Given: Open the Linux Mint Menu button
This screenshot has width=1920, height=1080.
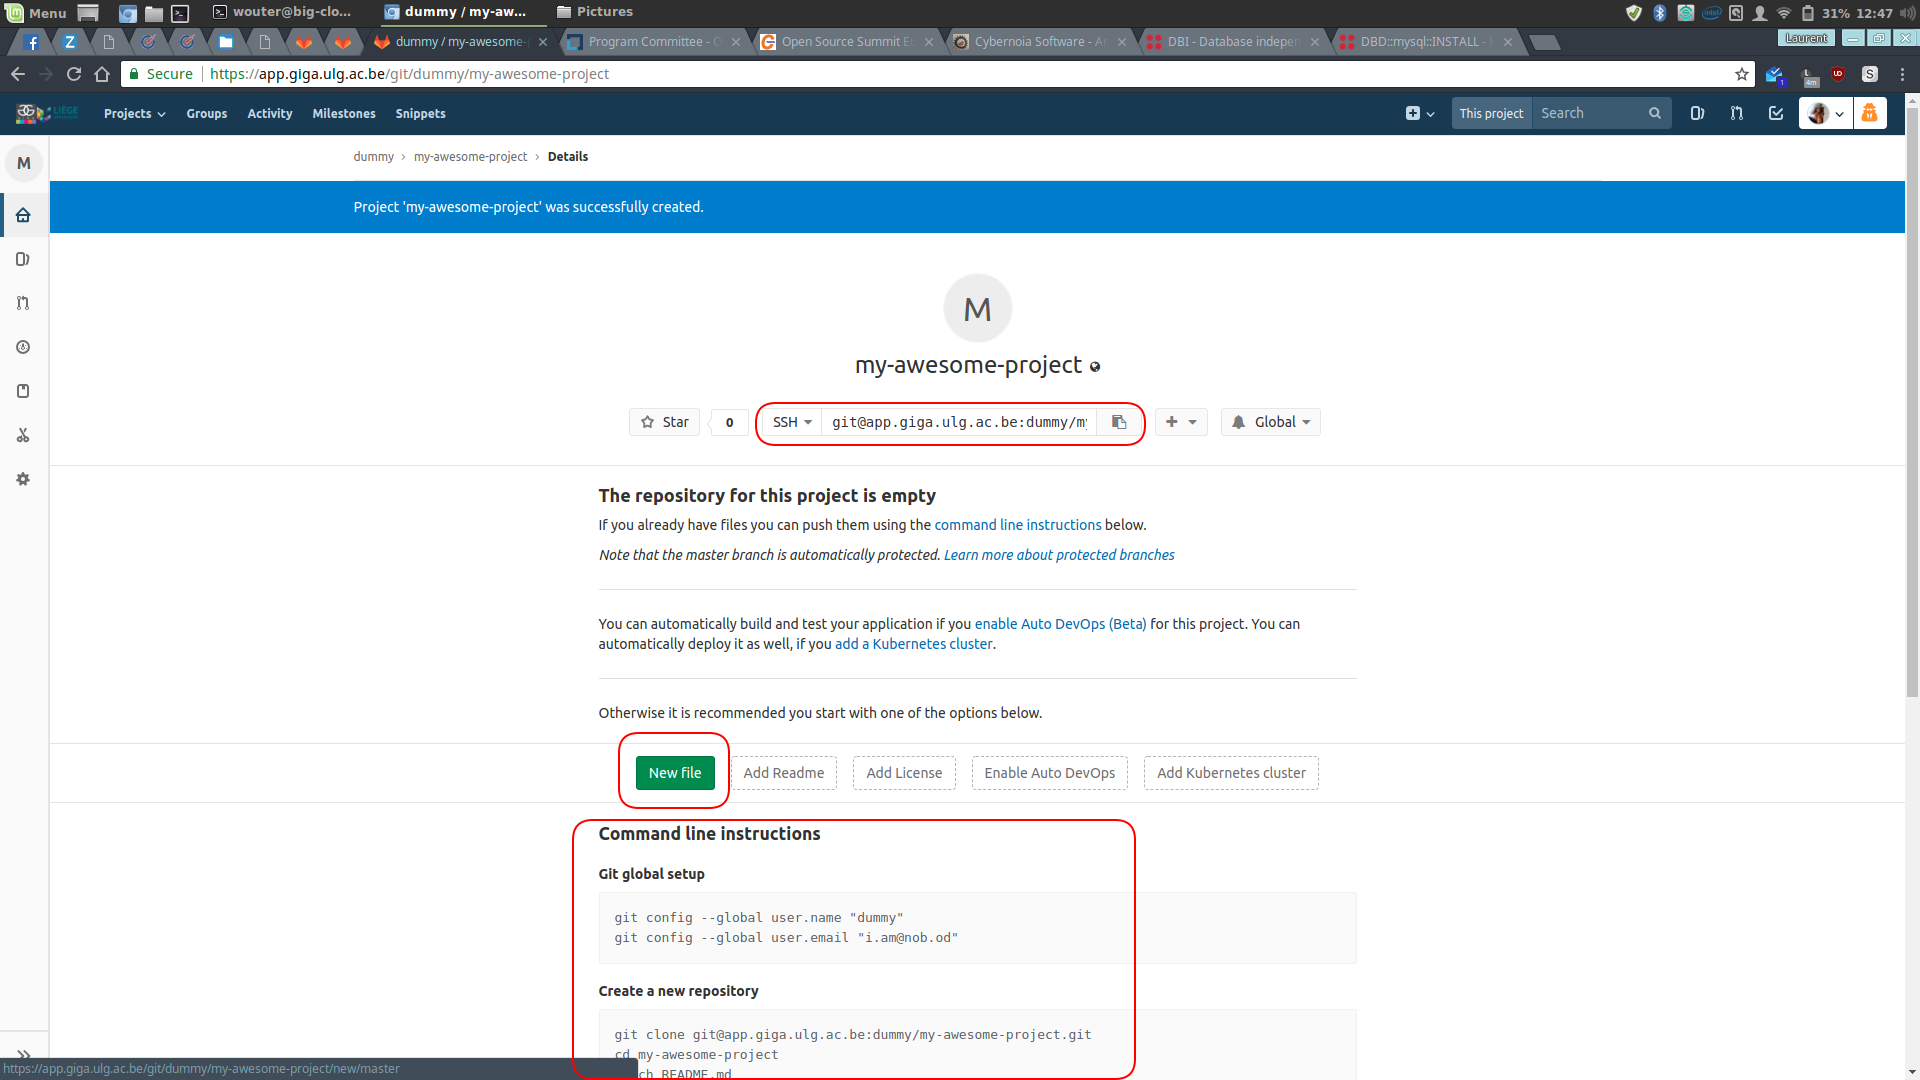Looking at the screenshot, I should pyautogui.click(x=36, y=13).
